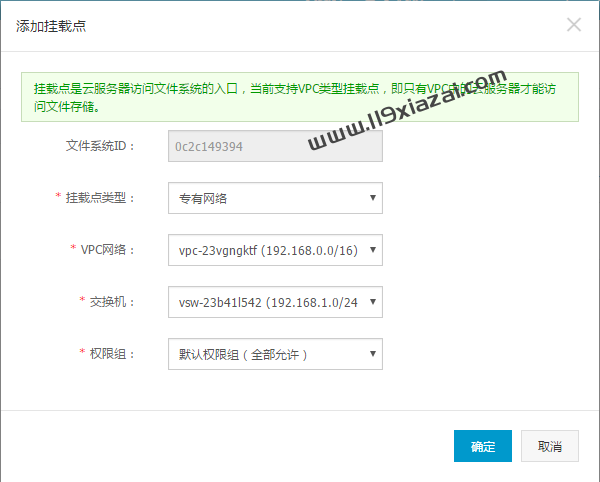Click the 交换机 label
The image size is (600, 482).
click(112, 302)
